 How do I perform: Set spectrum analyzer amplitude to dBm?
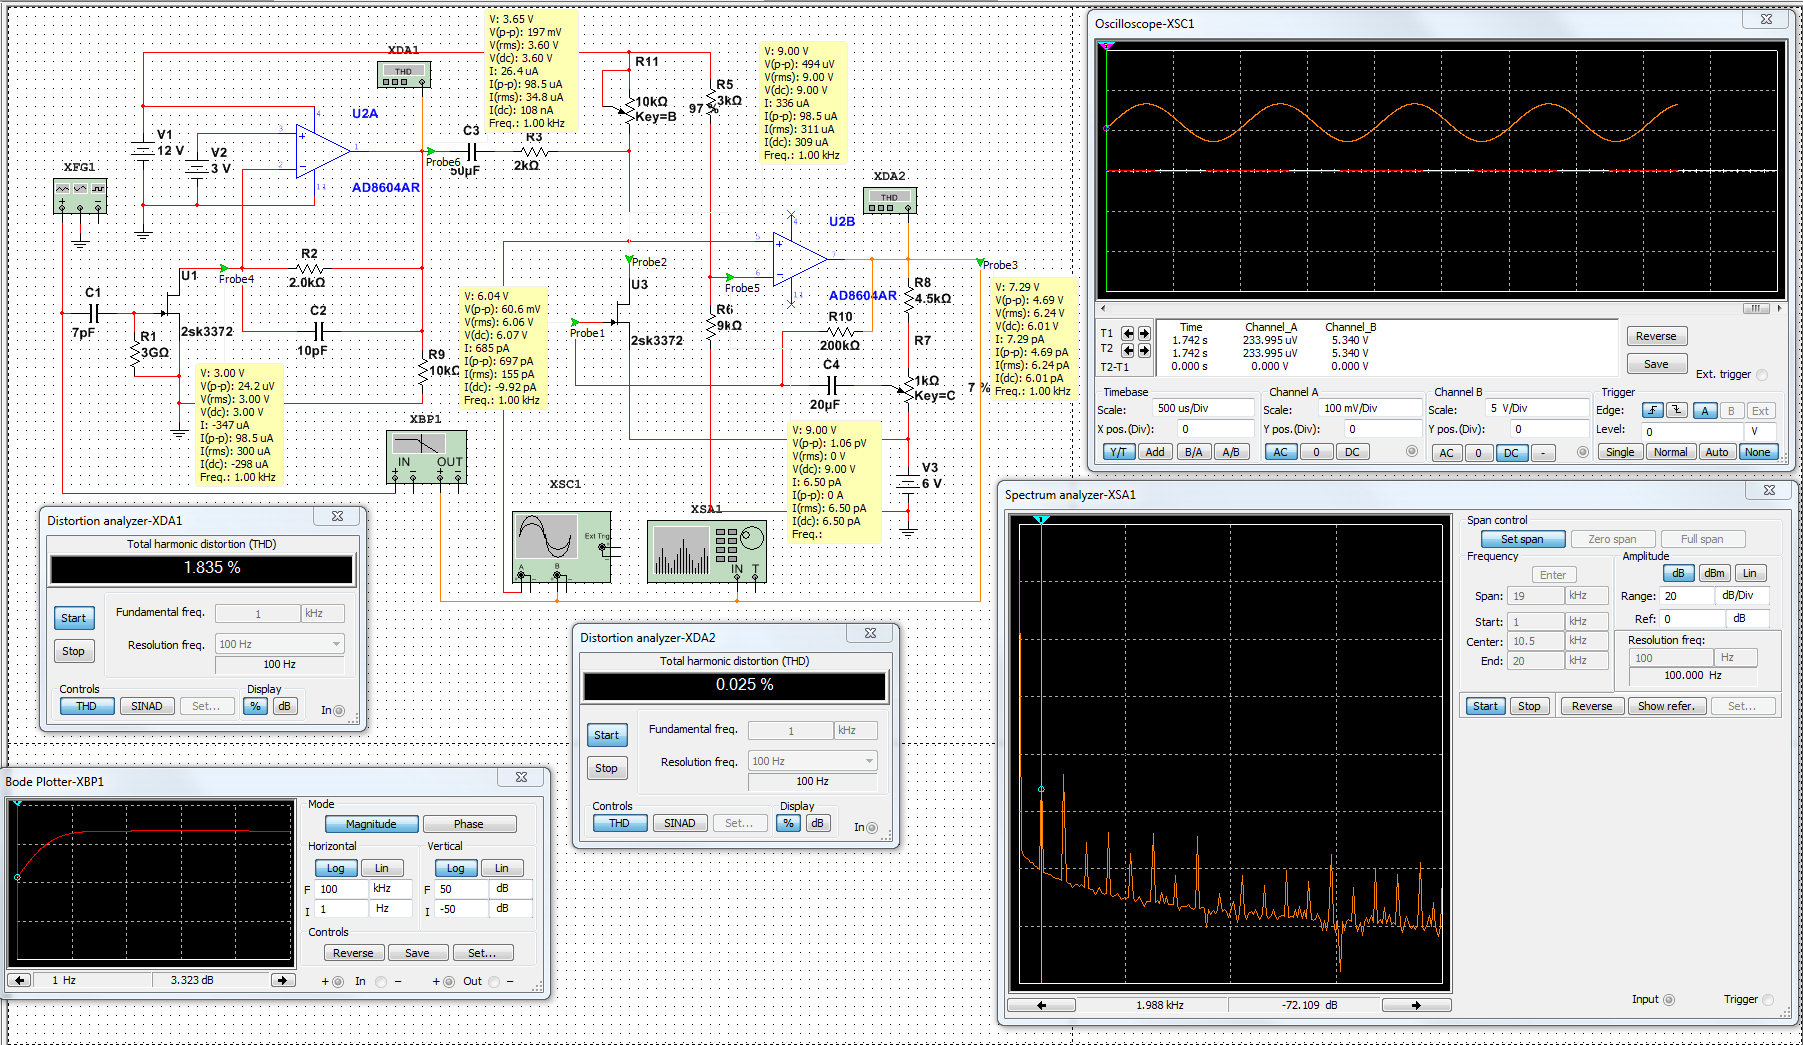click(x=1714, y=573)
